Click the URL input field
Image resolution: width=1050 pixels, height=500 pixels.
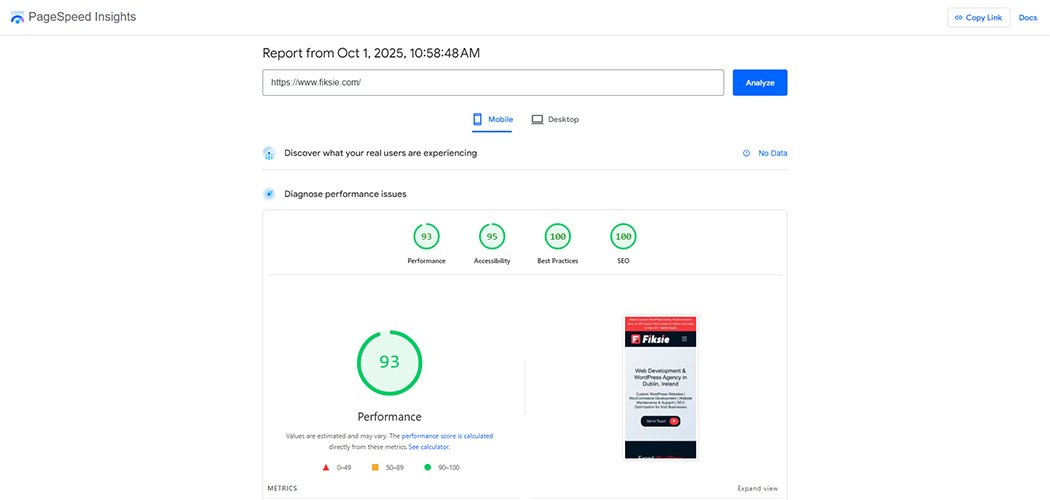(x=492, y=82)
